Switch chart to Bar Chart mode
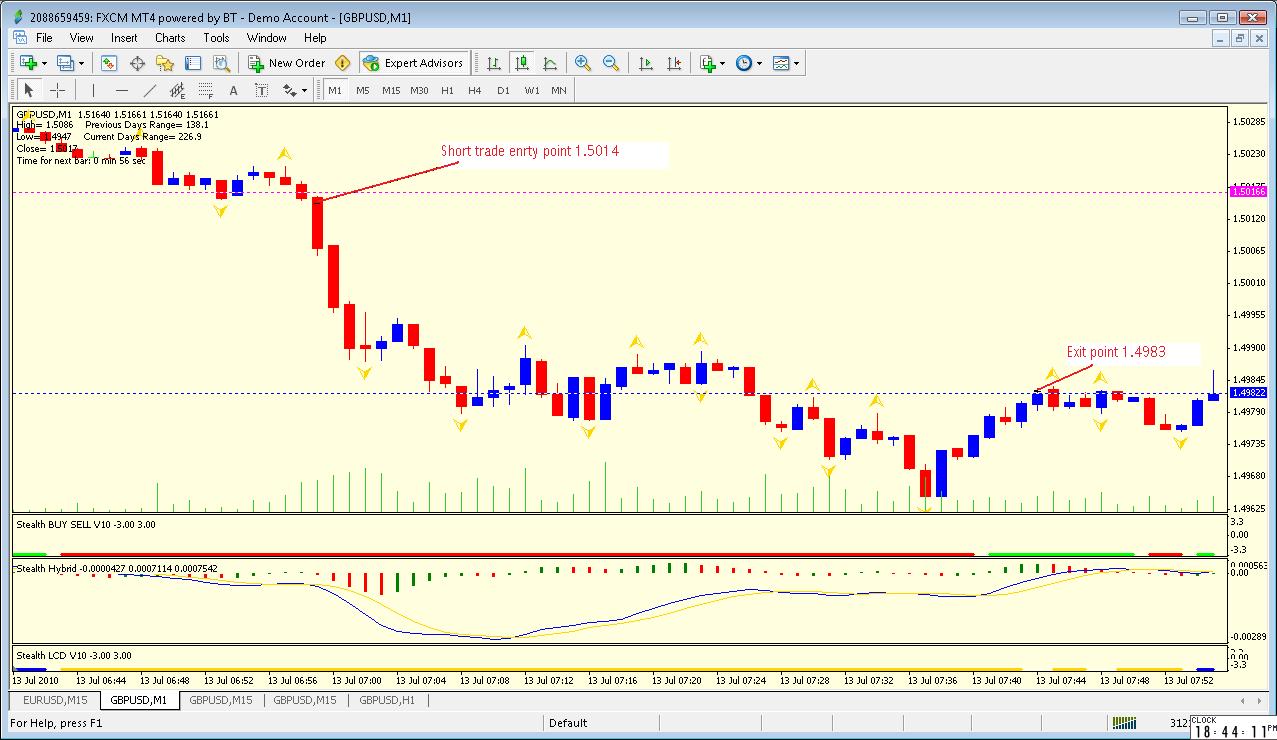The width and height of the screenshot is (1277, 740). click(x=493, y=63)
